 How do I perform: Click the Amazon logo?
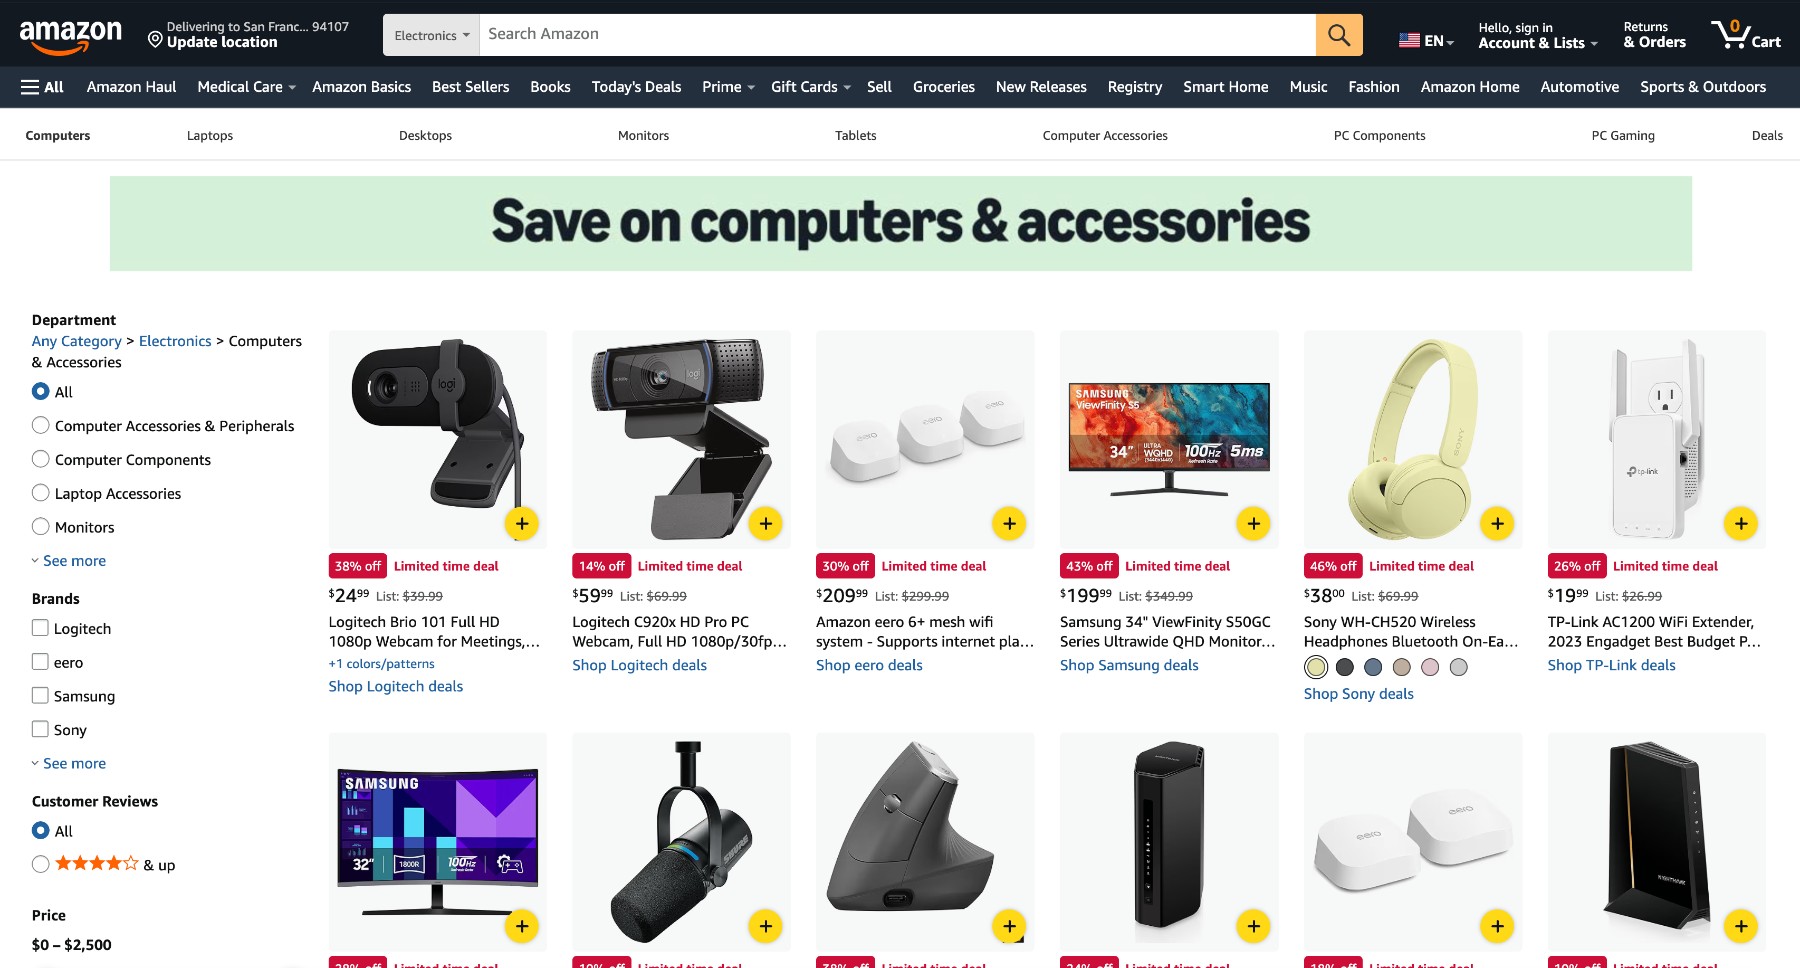[71, 36]
